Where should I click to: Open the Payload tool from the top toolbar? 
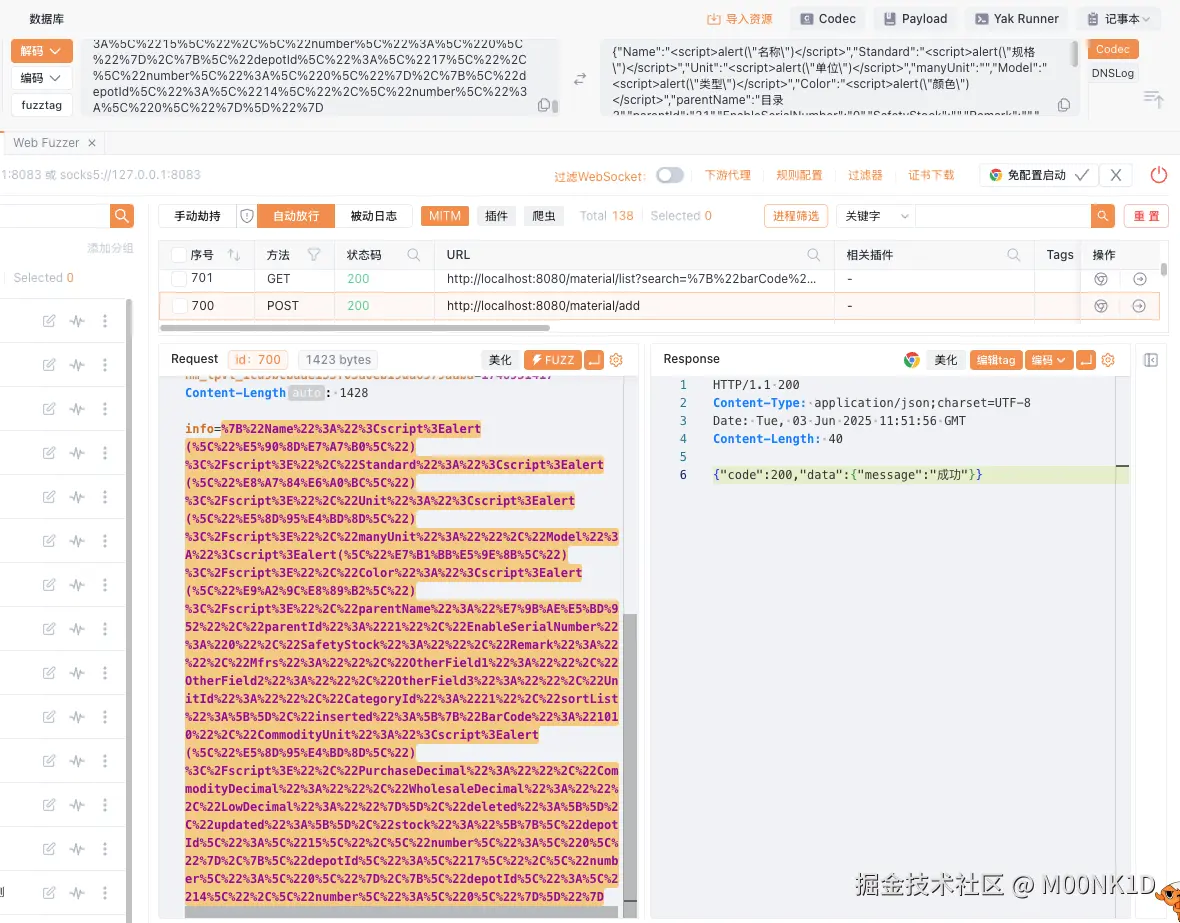point(914,18)
